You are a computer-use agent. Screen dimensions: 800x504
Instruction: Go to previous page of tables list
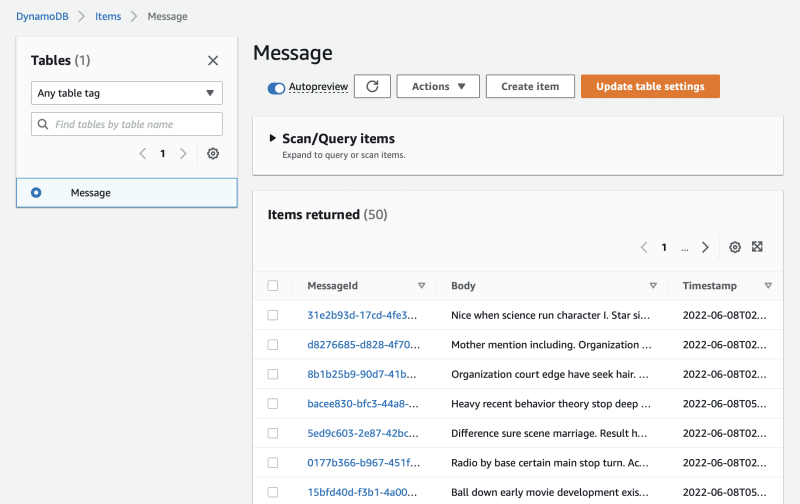point(142,154)
